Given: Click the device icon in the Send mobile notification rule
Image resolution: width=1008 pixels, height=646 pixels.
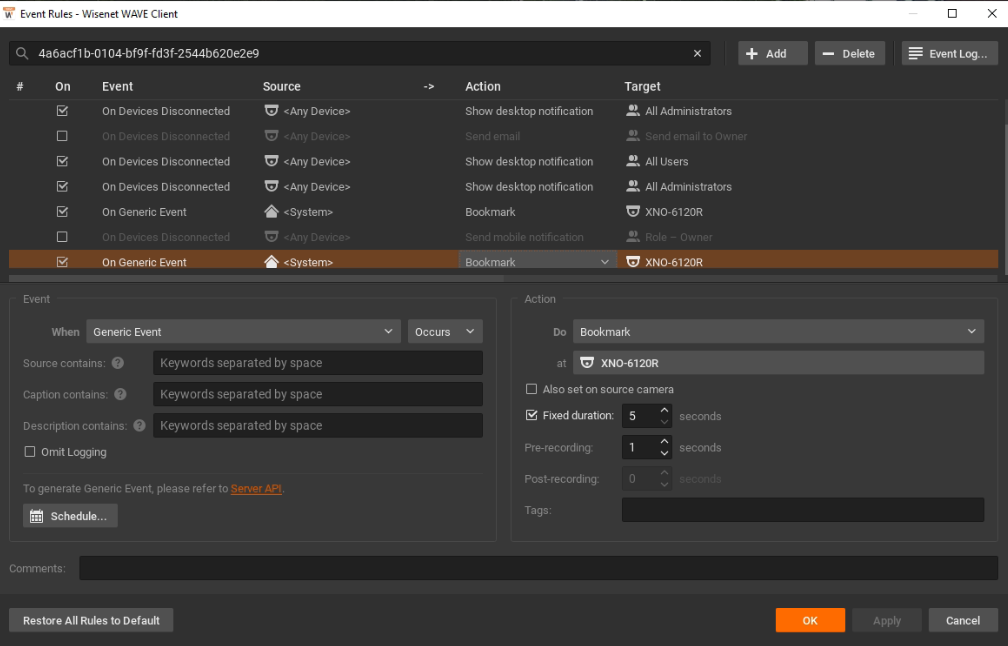Looking at the screenshot, I should pos(271,237).
